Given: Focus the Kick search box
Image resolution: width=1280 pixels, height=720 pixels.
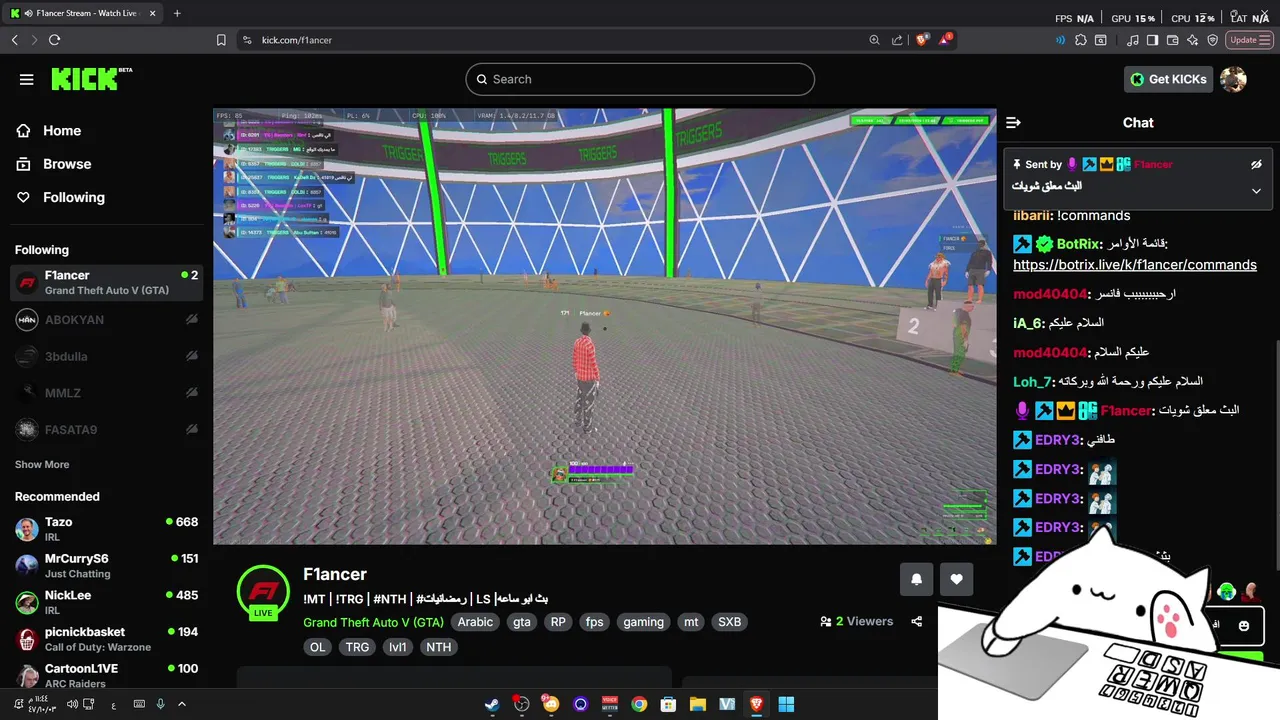Looking at the screenshot, I should (640, 79).
